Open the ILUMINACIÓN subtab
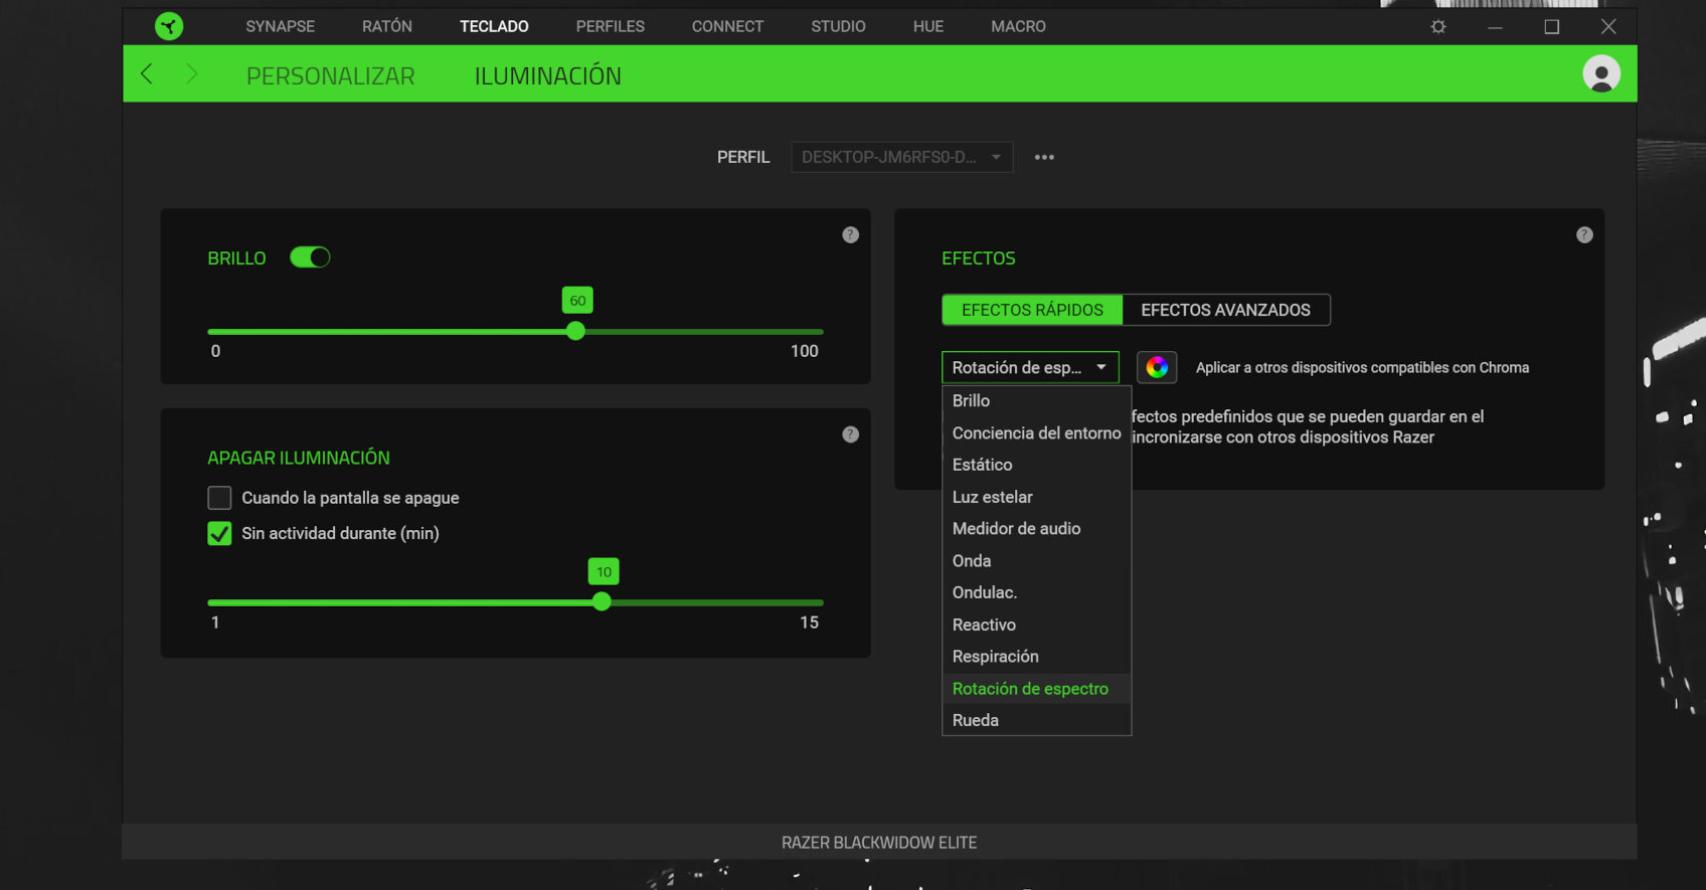The image size is (1706, 890). coord(548,76)
